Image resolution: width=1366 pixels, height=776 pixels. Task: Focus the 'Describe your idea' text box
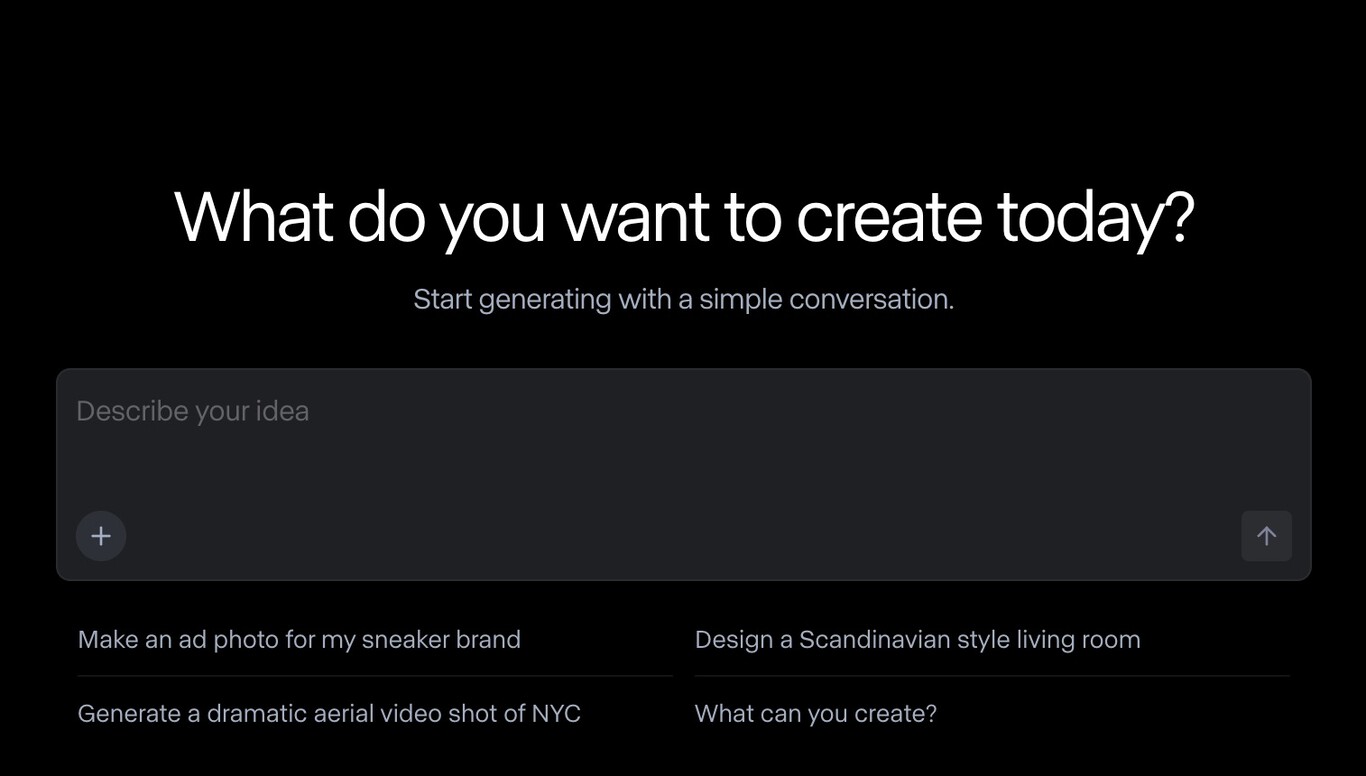[x=683, y=440]
